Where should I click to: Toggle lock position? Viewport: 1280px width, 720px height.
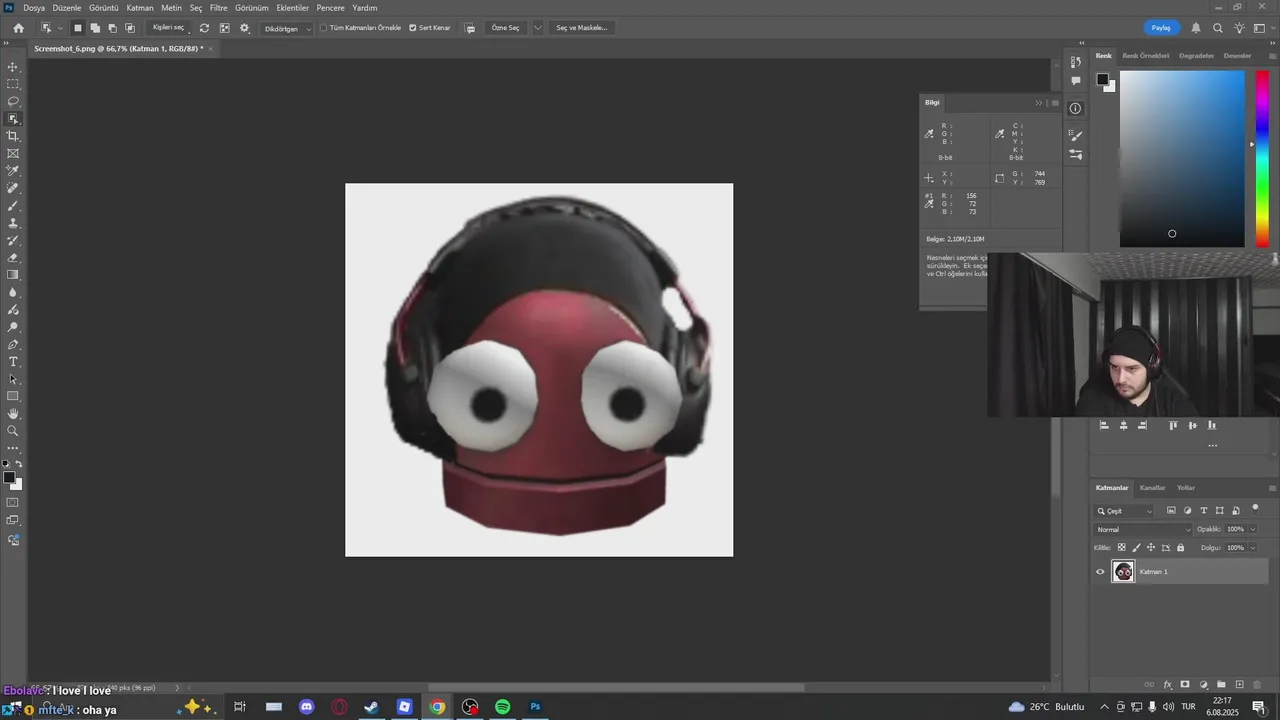[1151, 547]
